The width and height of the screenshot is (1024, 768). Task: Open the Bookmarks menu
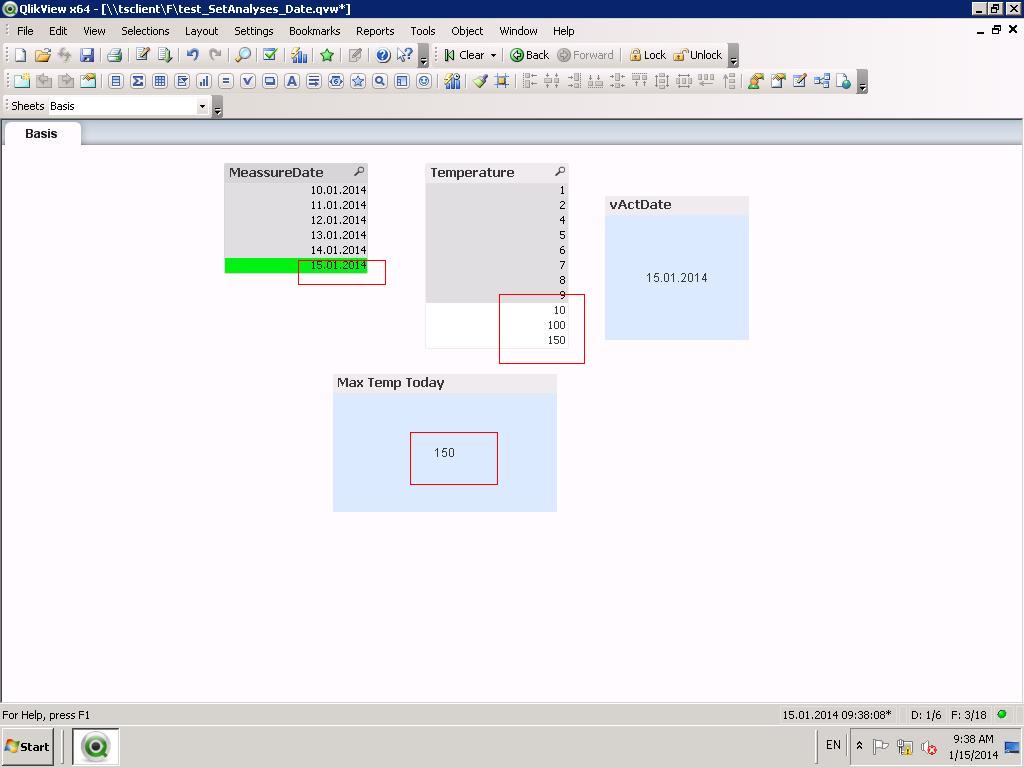pyautogui.click(x=314, y=31)
